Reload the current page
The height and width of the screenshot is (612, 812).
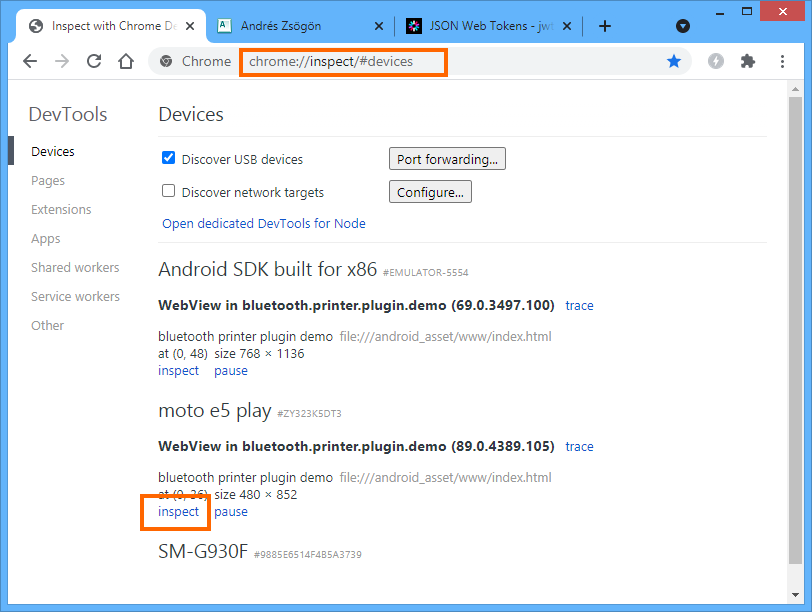(94, 61)
